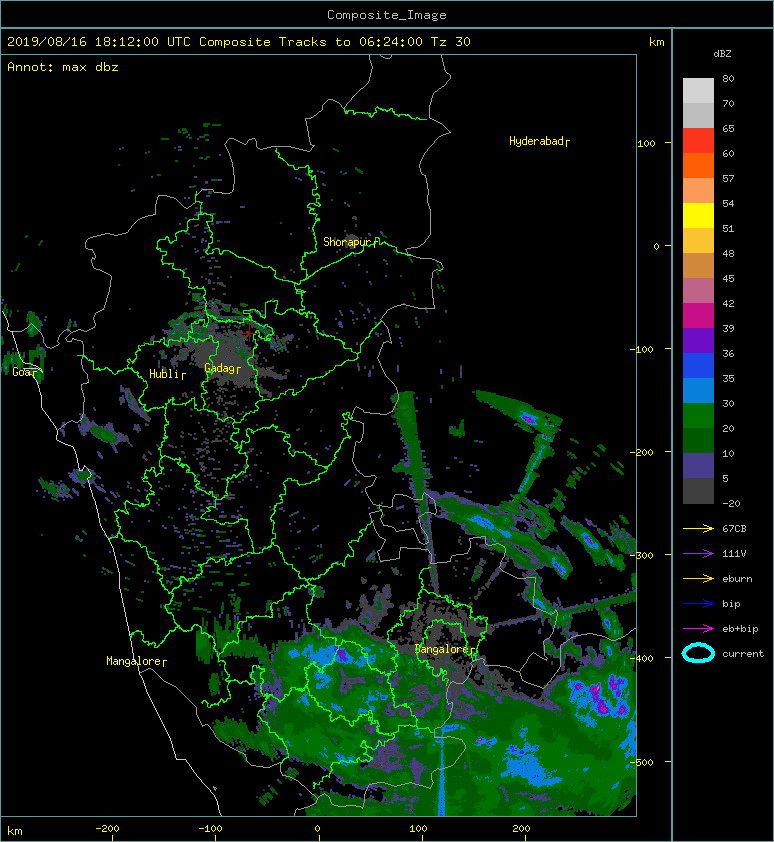Click the Hyderabad city label

tap(537, 141)
